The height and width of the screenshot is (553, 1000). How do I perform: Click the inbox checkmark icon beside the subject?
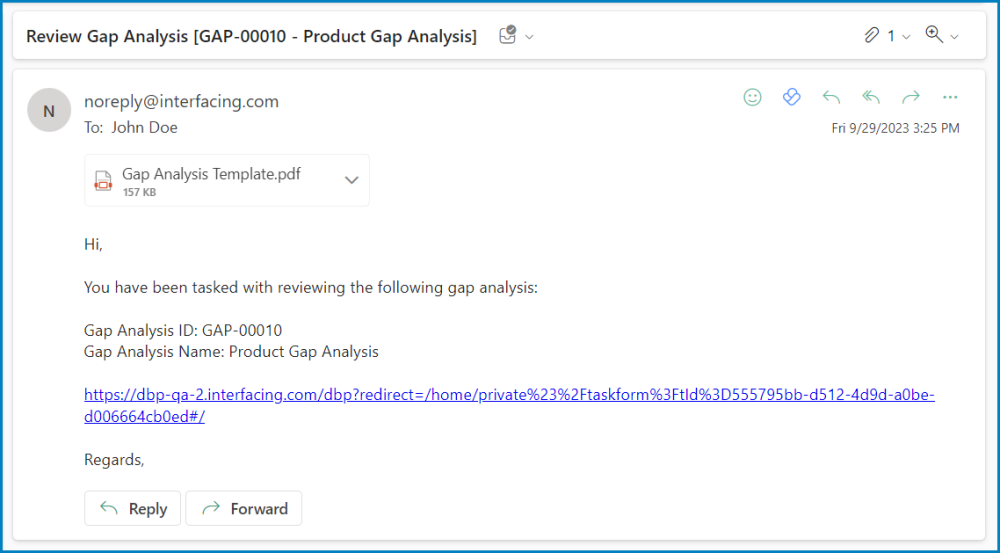pyautogui.click(x=507, y=36)
